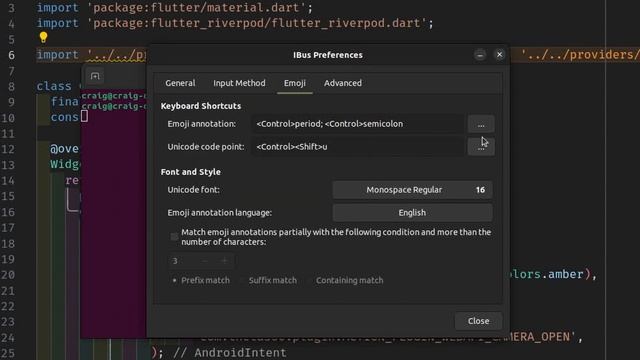Click the Close button in IBus Preferences
Screen dimensions: 640x360
tap(478, 321)
